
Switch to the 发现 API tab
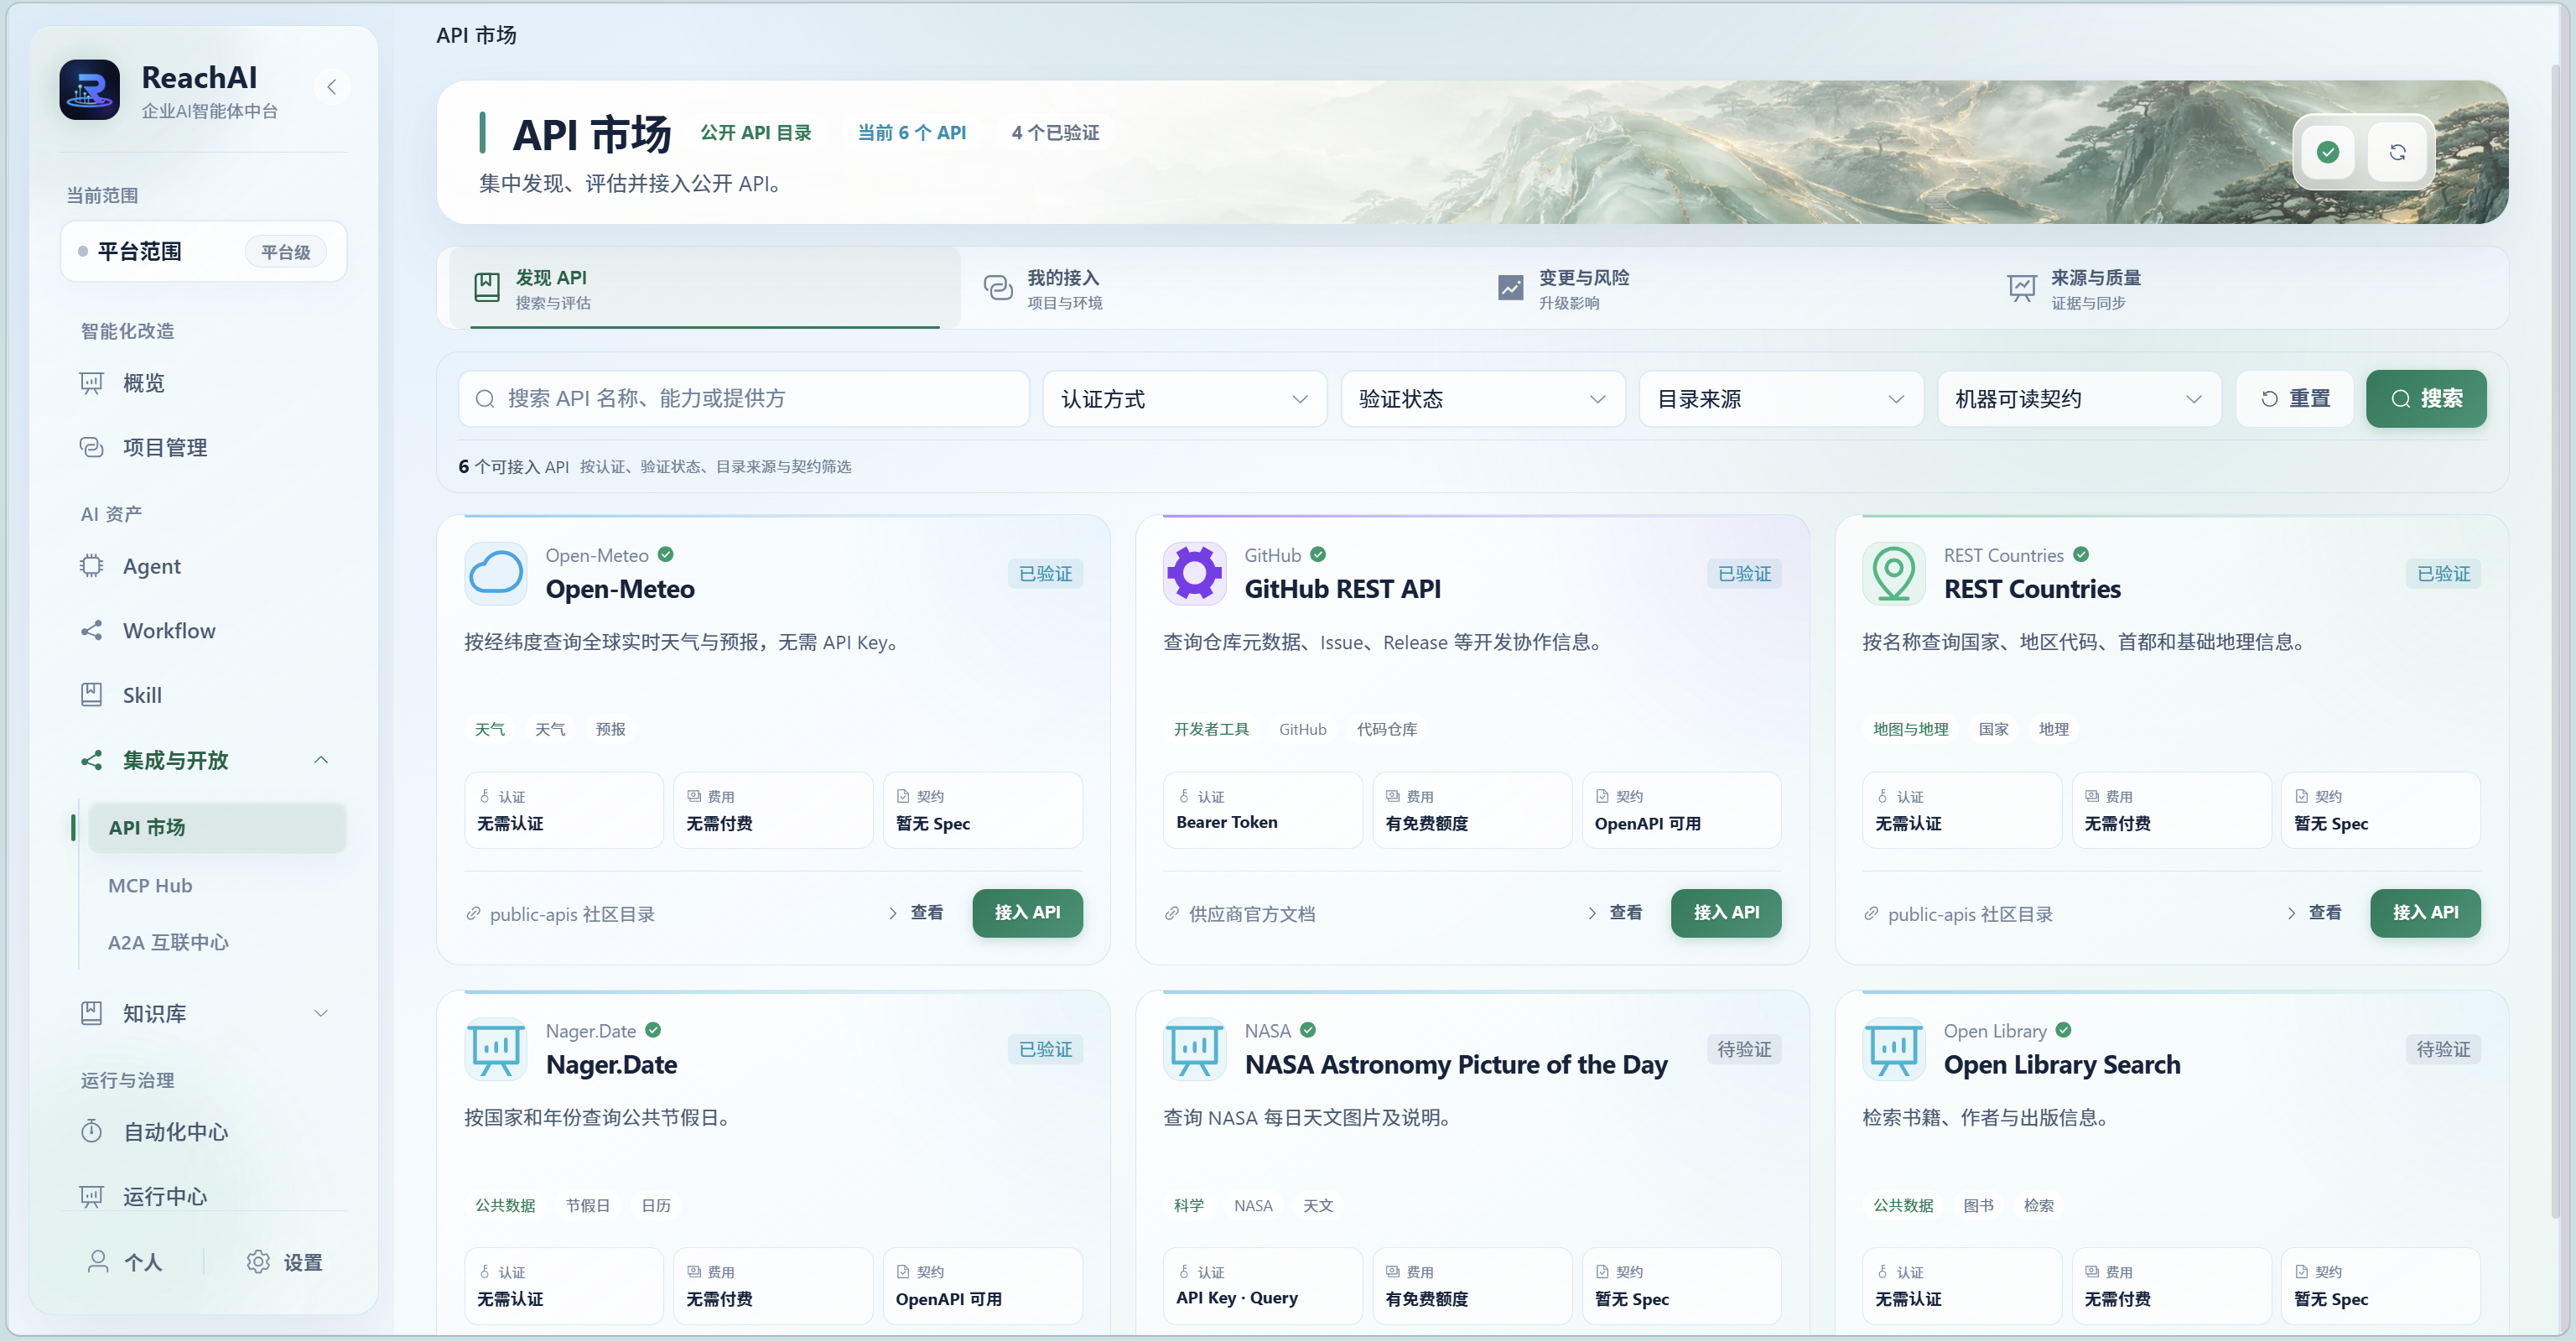point(705,288)
